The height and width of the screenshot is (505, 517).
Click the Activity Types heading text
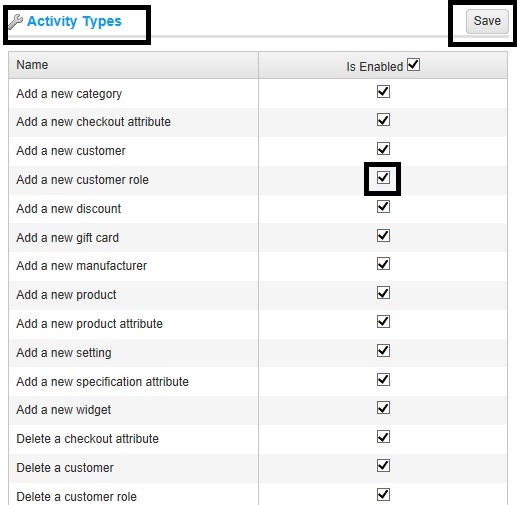[x=74, y=22]
